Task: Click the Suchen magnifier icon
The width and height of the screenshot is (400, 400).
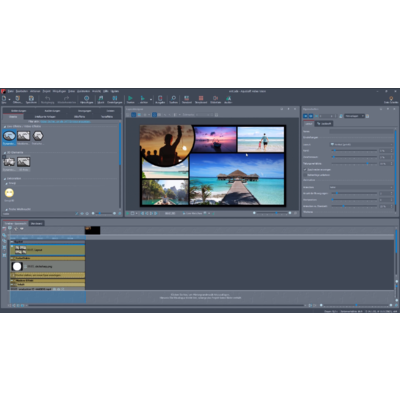Action: click(x=173, y=98)
